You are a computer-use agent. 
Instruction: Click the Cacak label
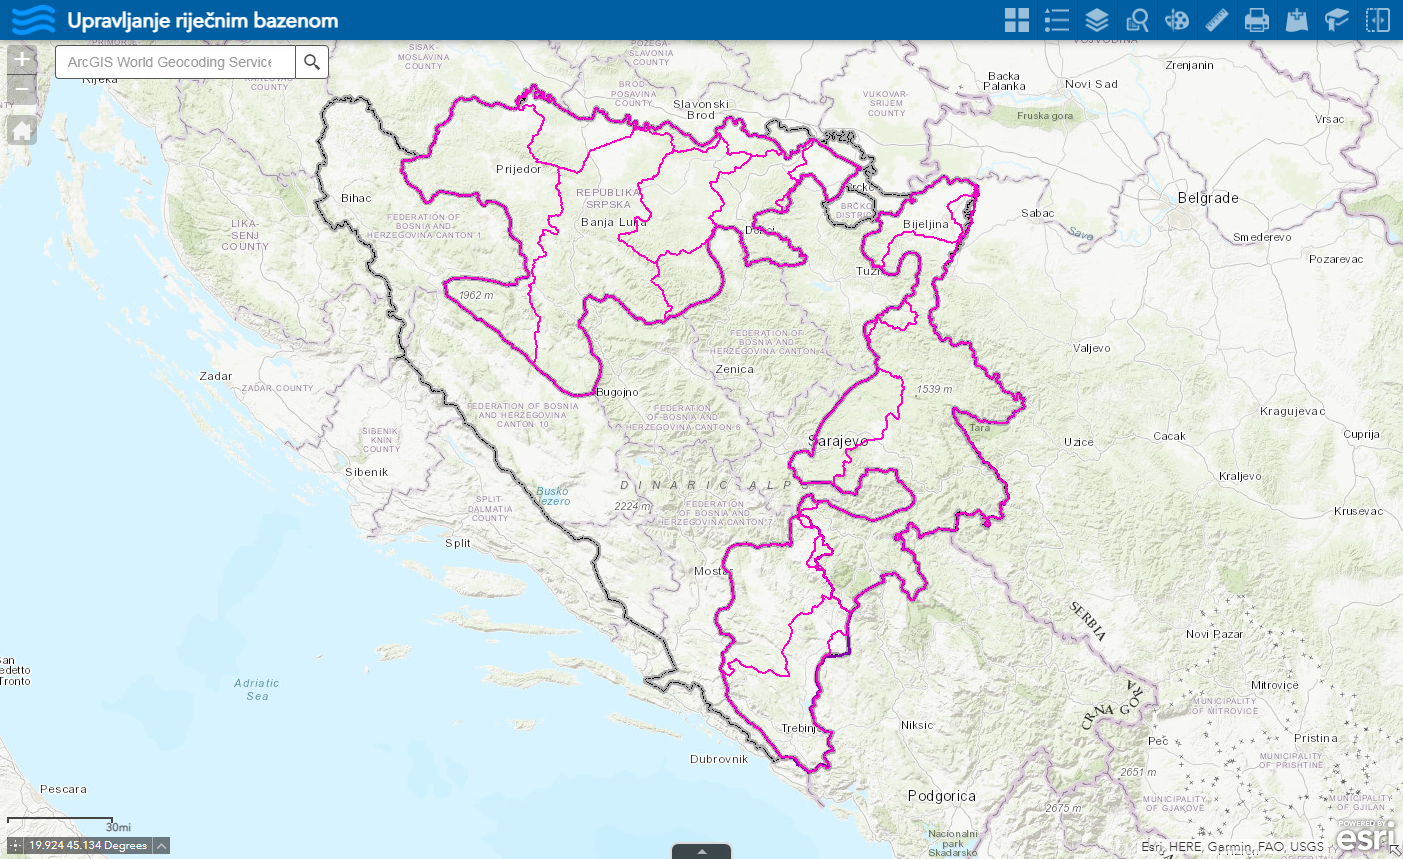click(x=1169, y=436)
